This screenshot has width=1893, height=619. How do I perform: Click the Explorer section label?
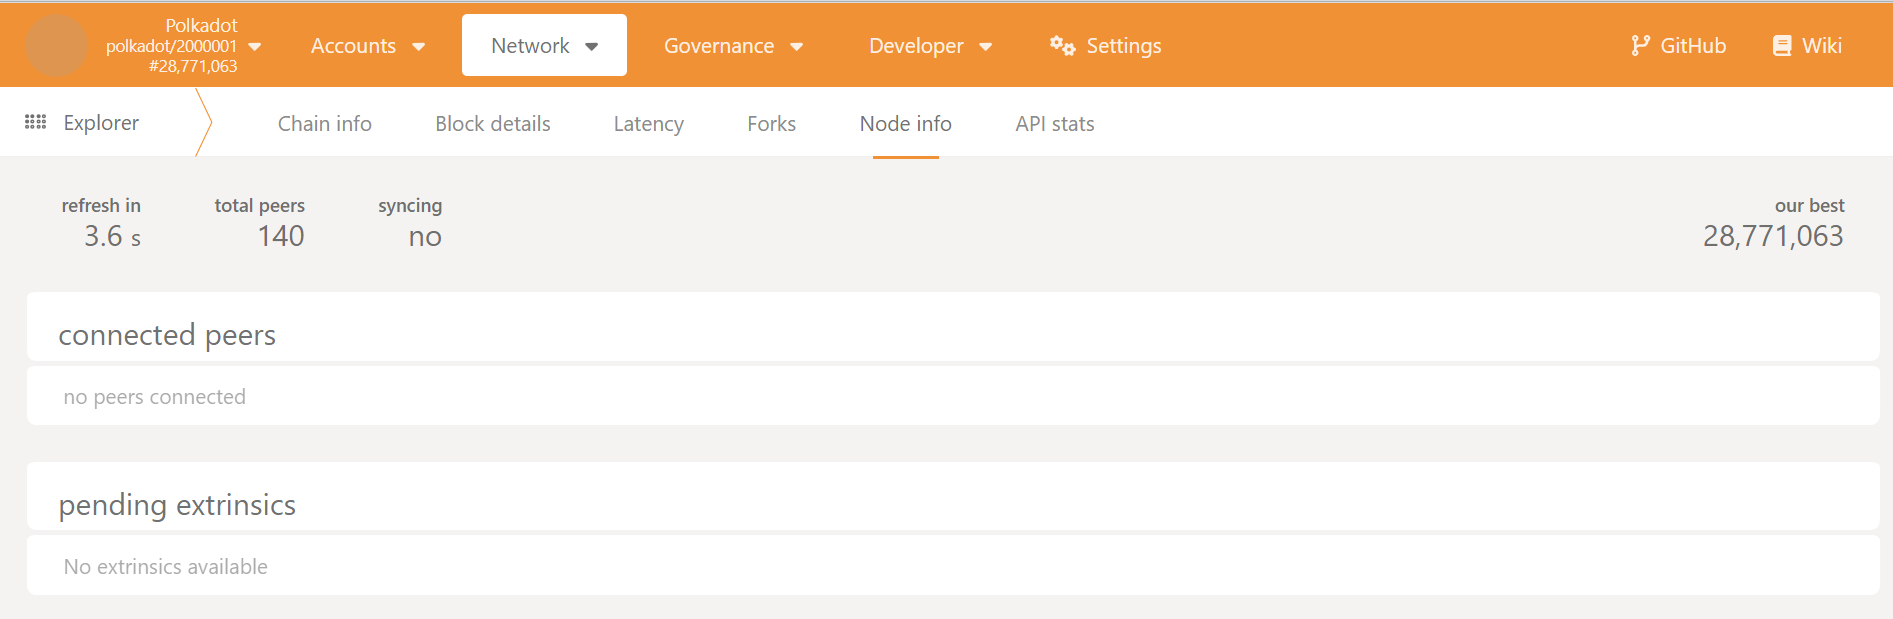pos(101,123)
